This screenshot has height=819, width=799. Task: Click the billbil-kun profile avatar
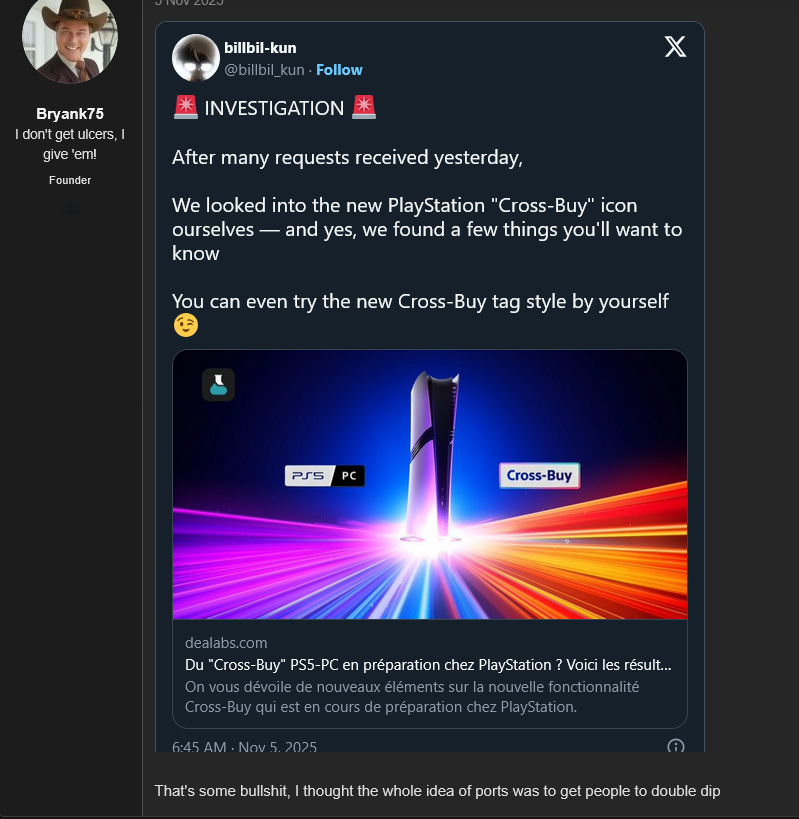click(x=196, y=58)
